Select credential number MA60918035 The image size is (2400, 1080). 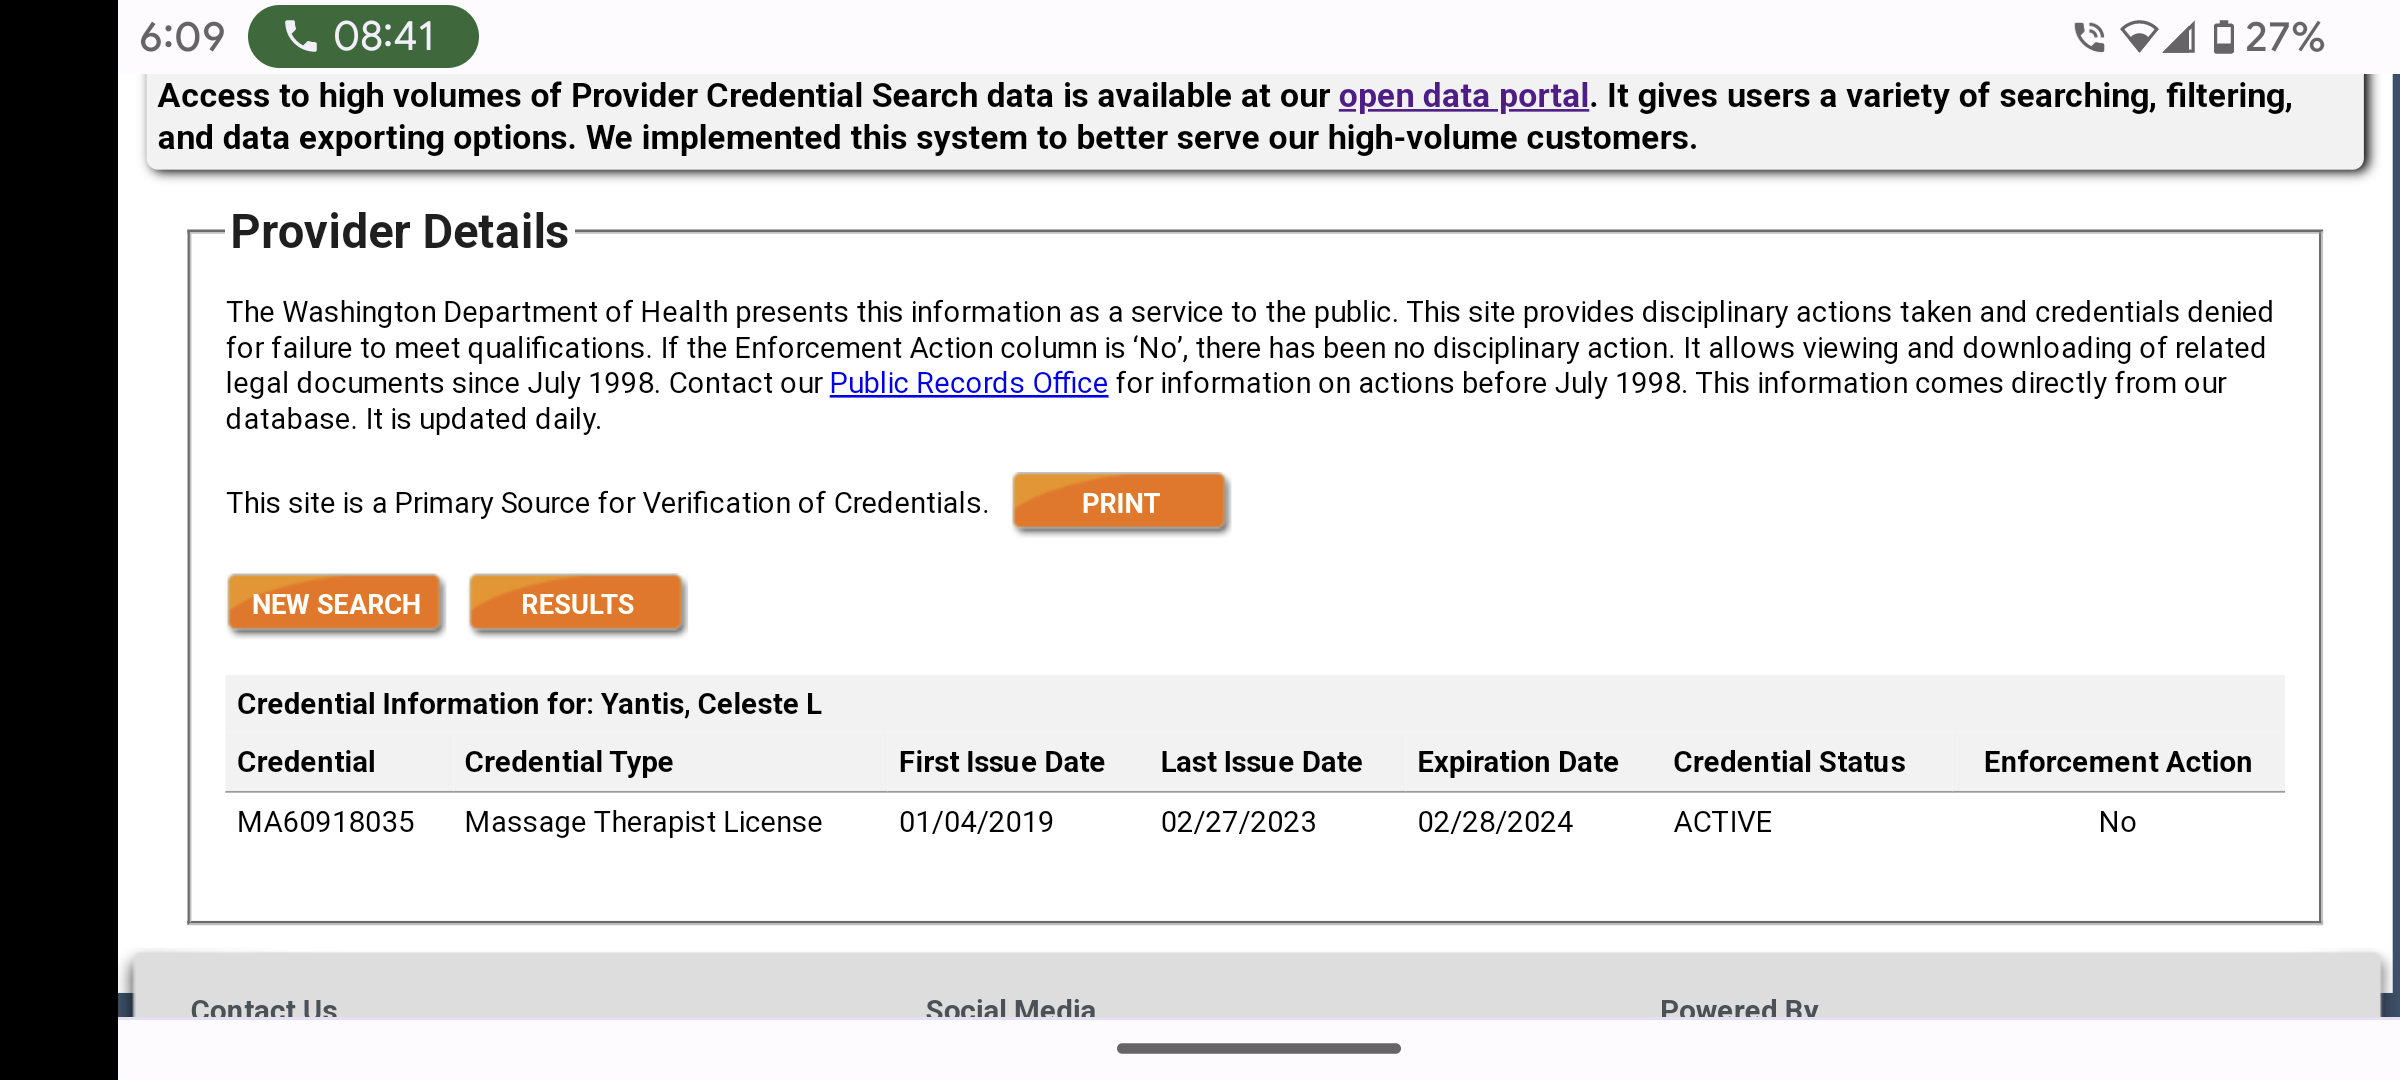[326, 822]
